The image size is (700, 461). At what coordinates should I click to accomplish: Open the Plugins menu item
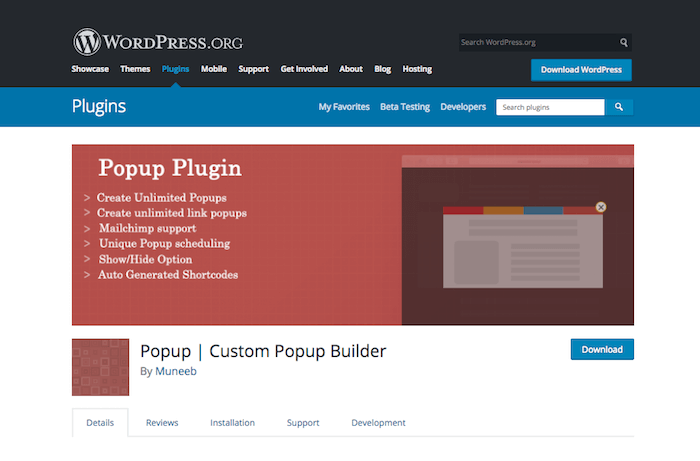pyautogui.click(x=175, y=69)
